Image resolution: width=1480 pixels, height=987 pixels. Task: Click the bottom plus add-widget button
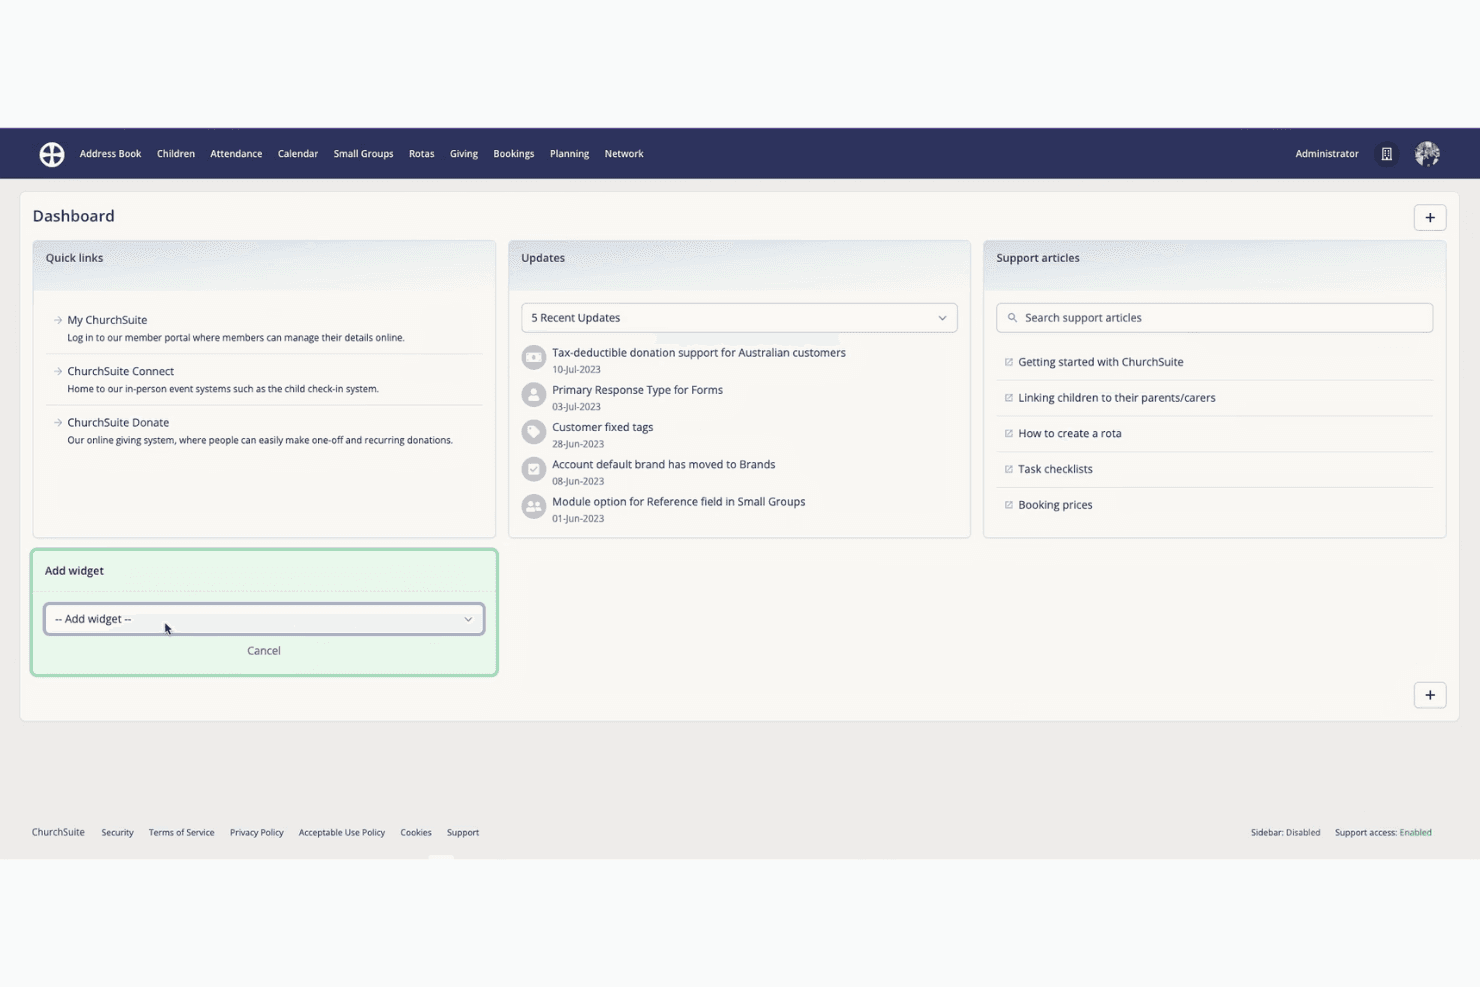click(1430, 695)
